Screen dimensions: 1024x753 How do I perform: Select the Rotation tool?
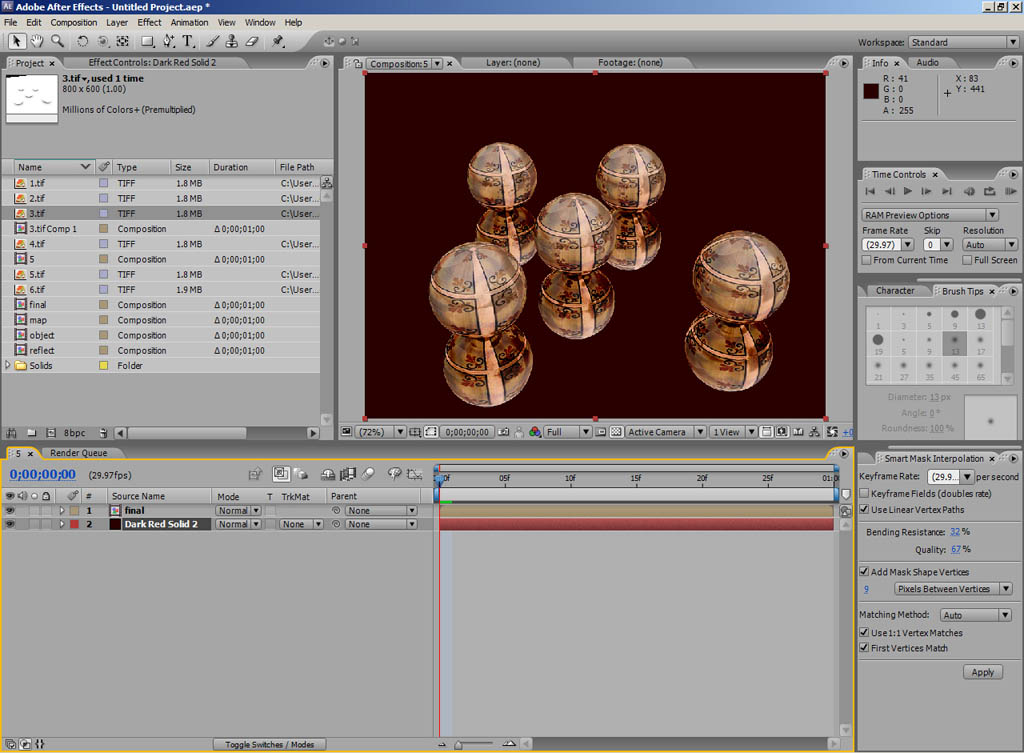82,41
